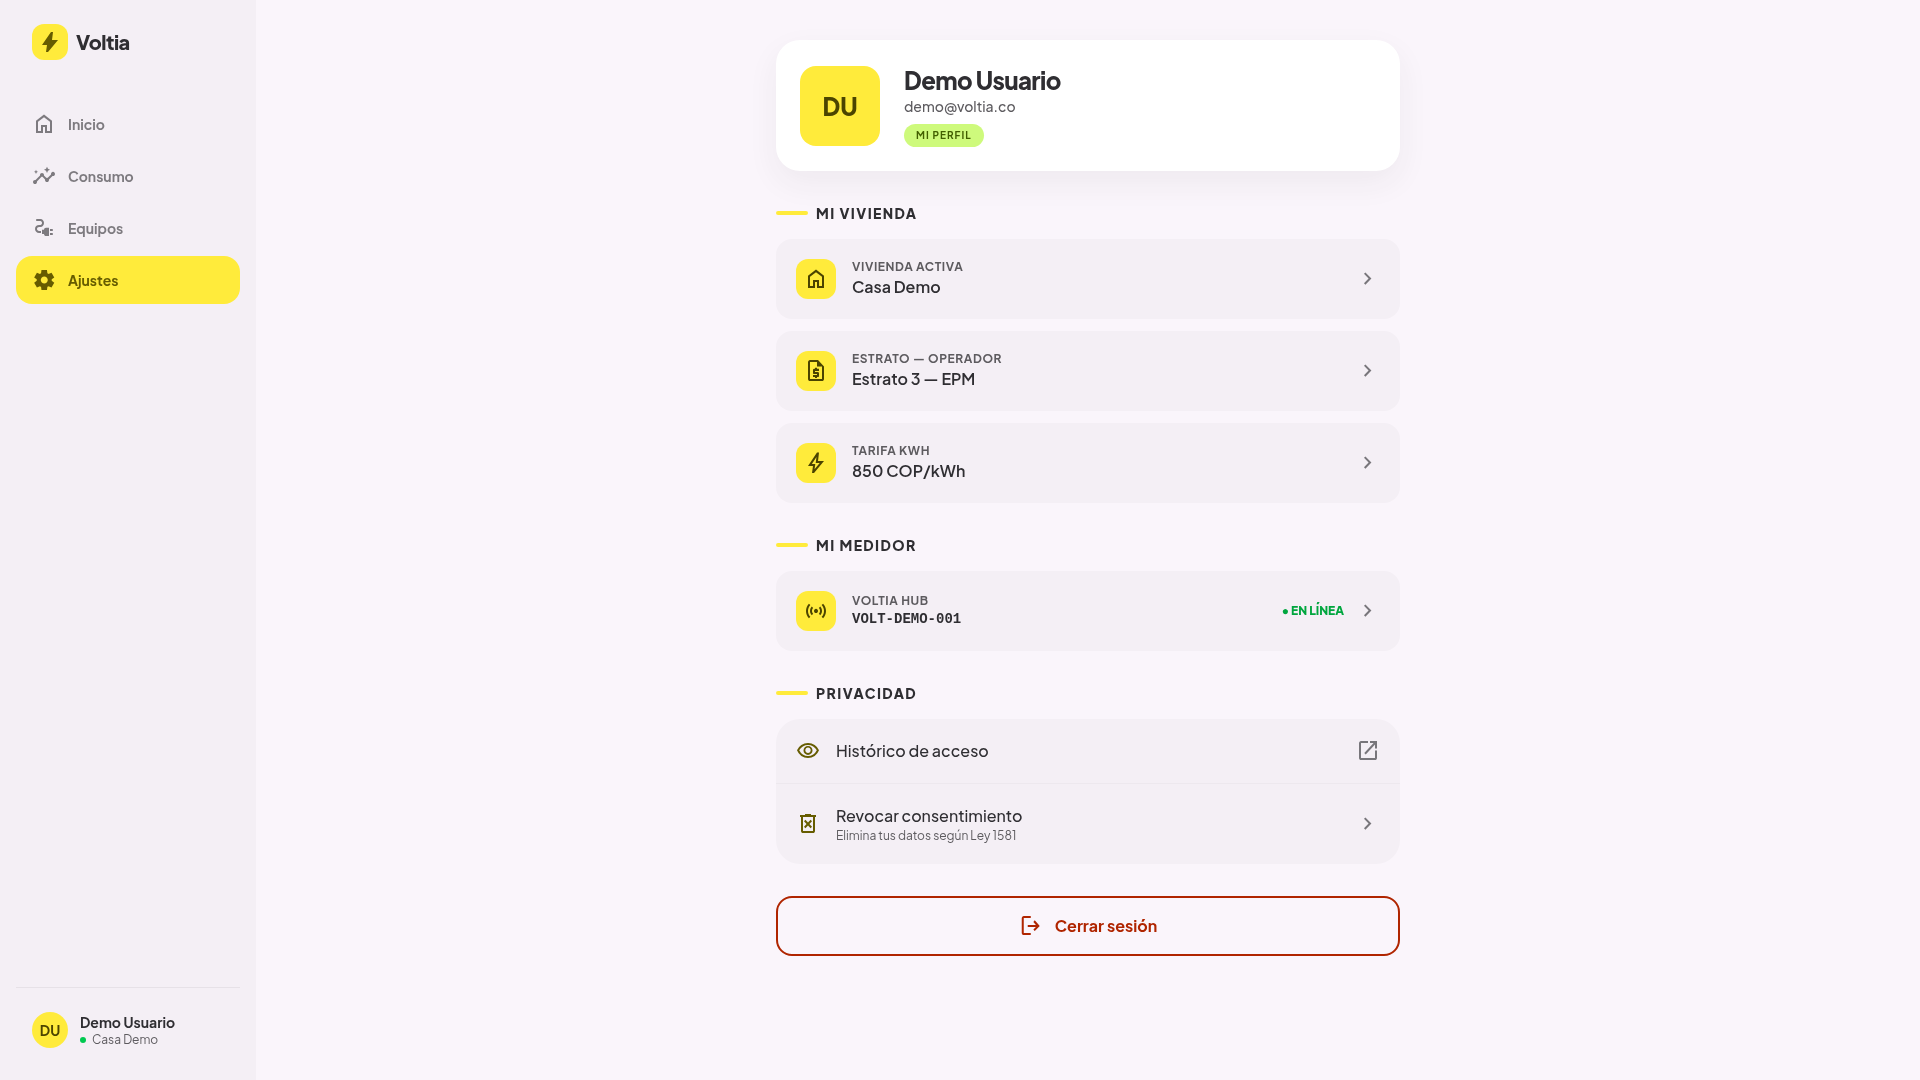
Task: Click the VOLT-DEMO-001 device ID
Action: click(906, 619)
